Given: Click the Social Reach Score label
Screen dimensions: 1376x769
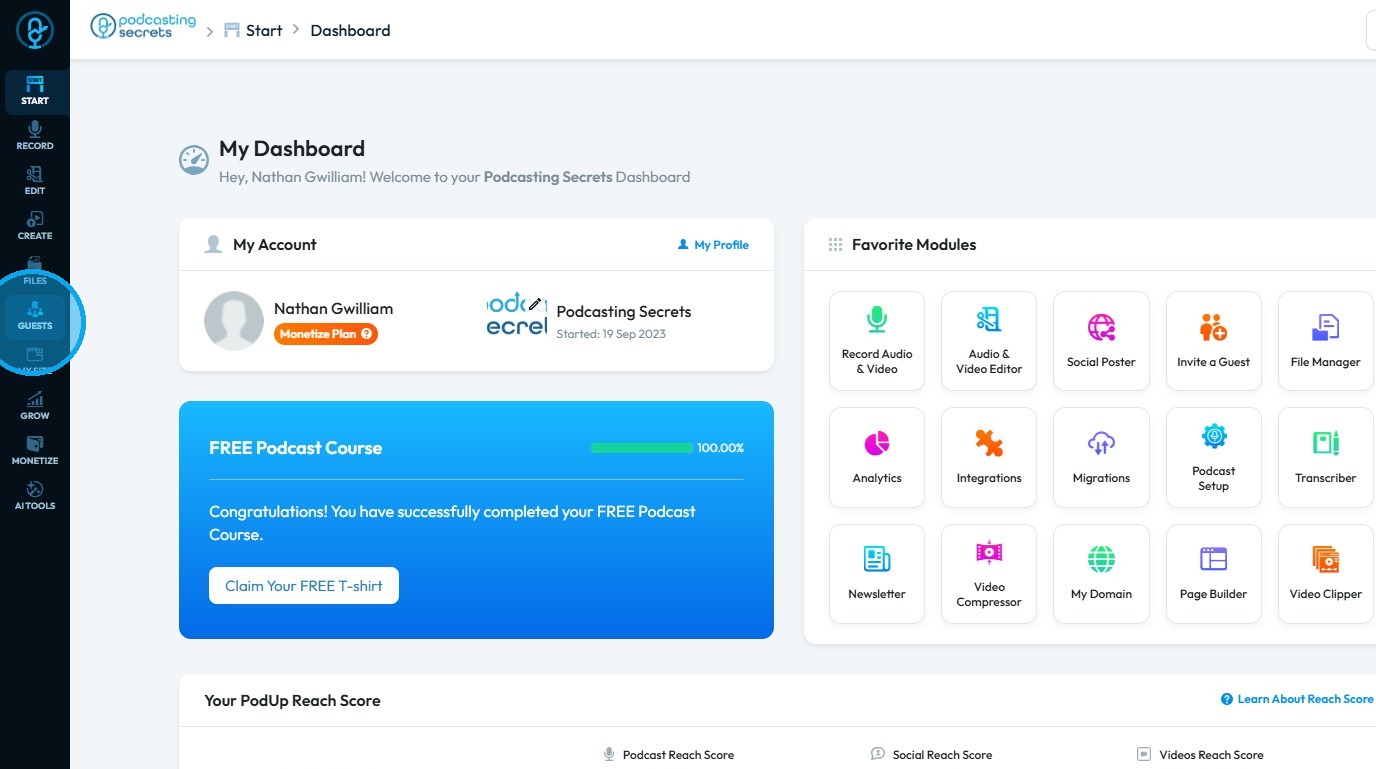Looking at the screenshot, I should point(942,755).
